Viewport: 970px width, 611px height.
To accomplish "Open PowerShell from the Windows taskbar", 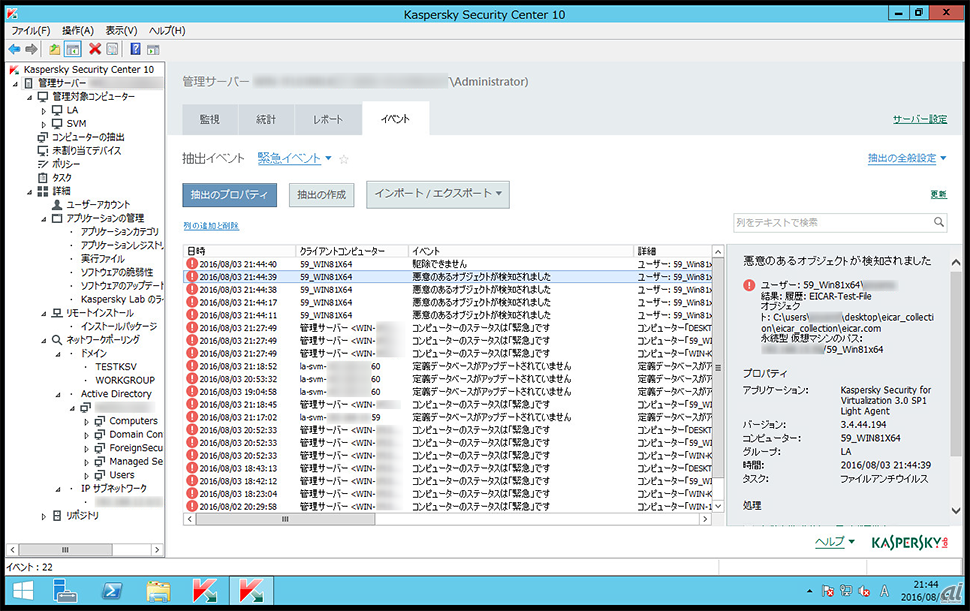I will (x=114, y=590).
